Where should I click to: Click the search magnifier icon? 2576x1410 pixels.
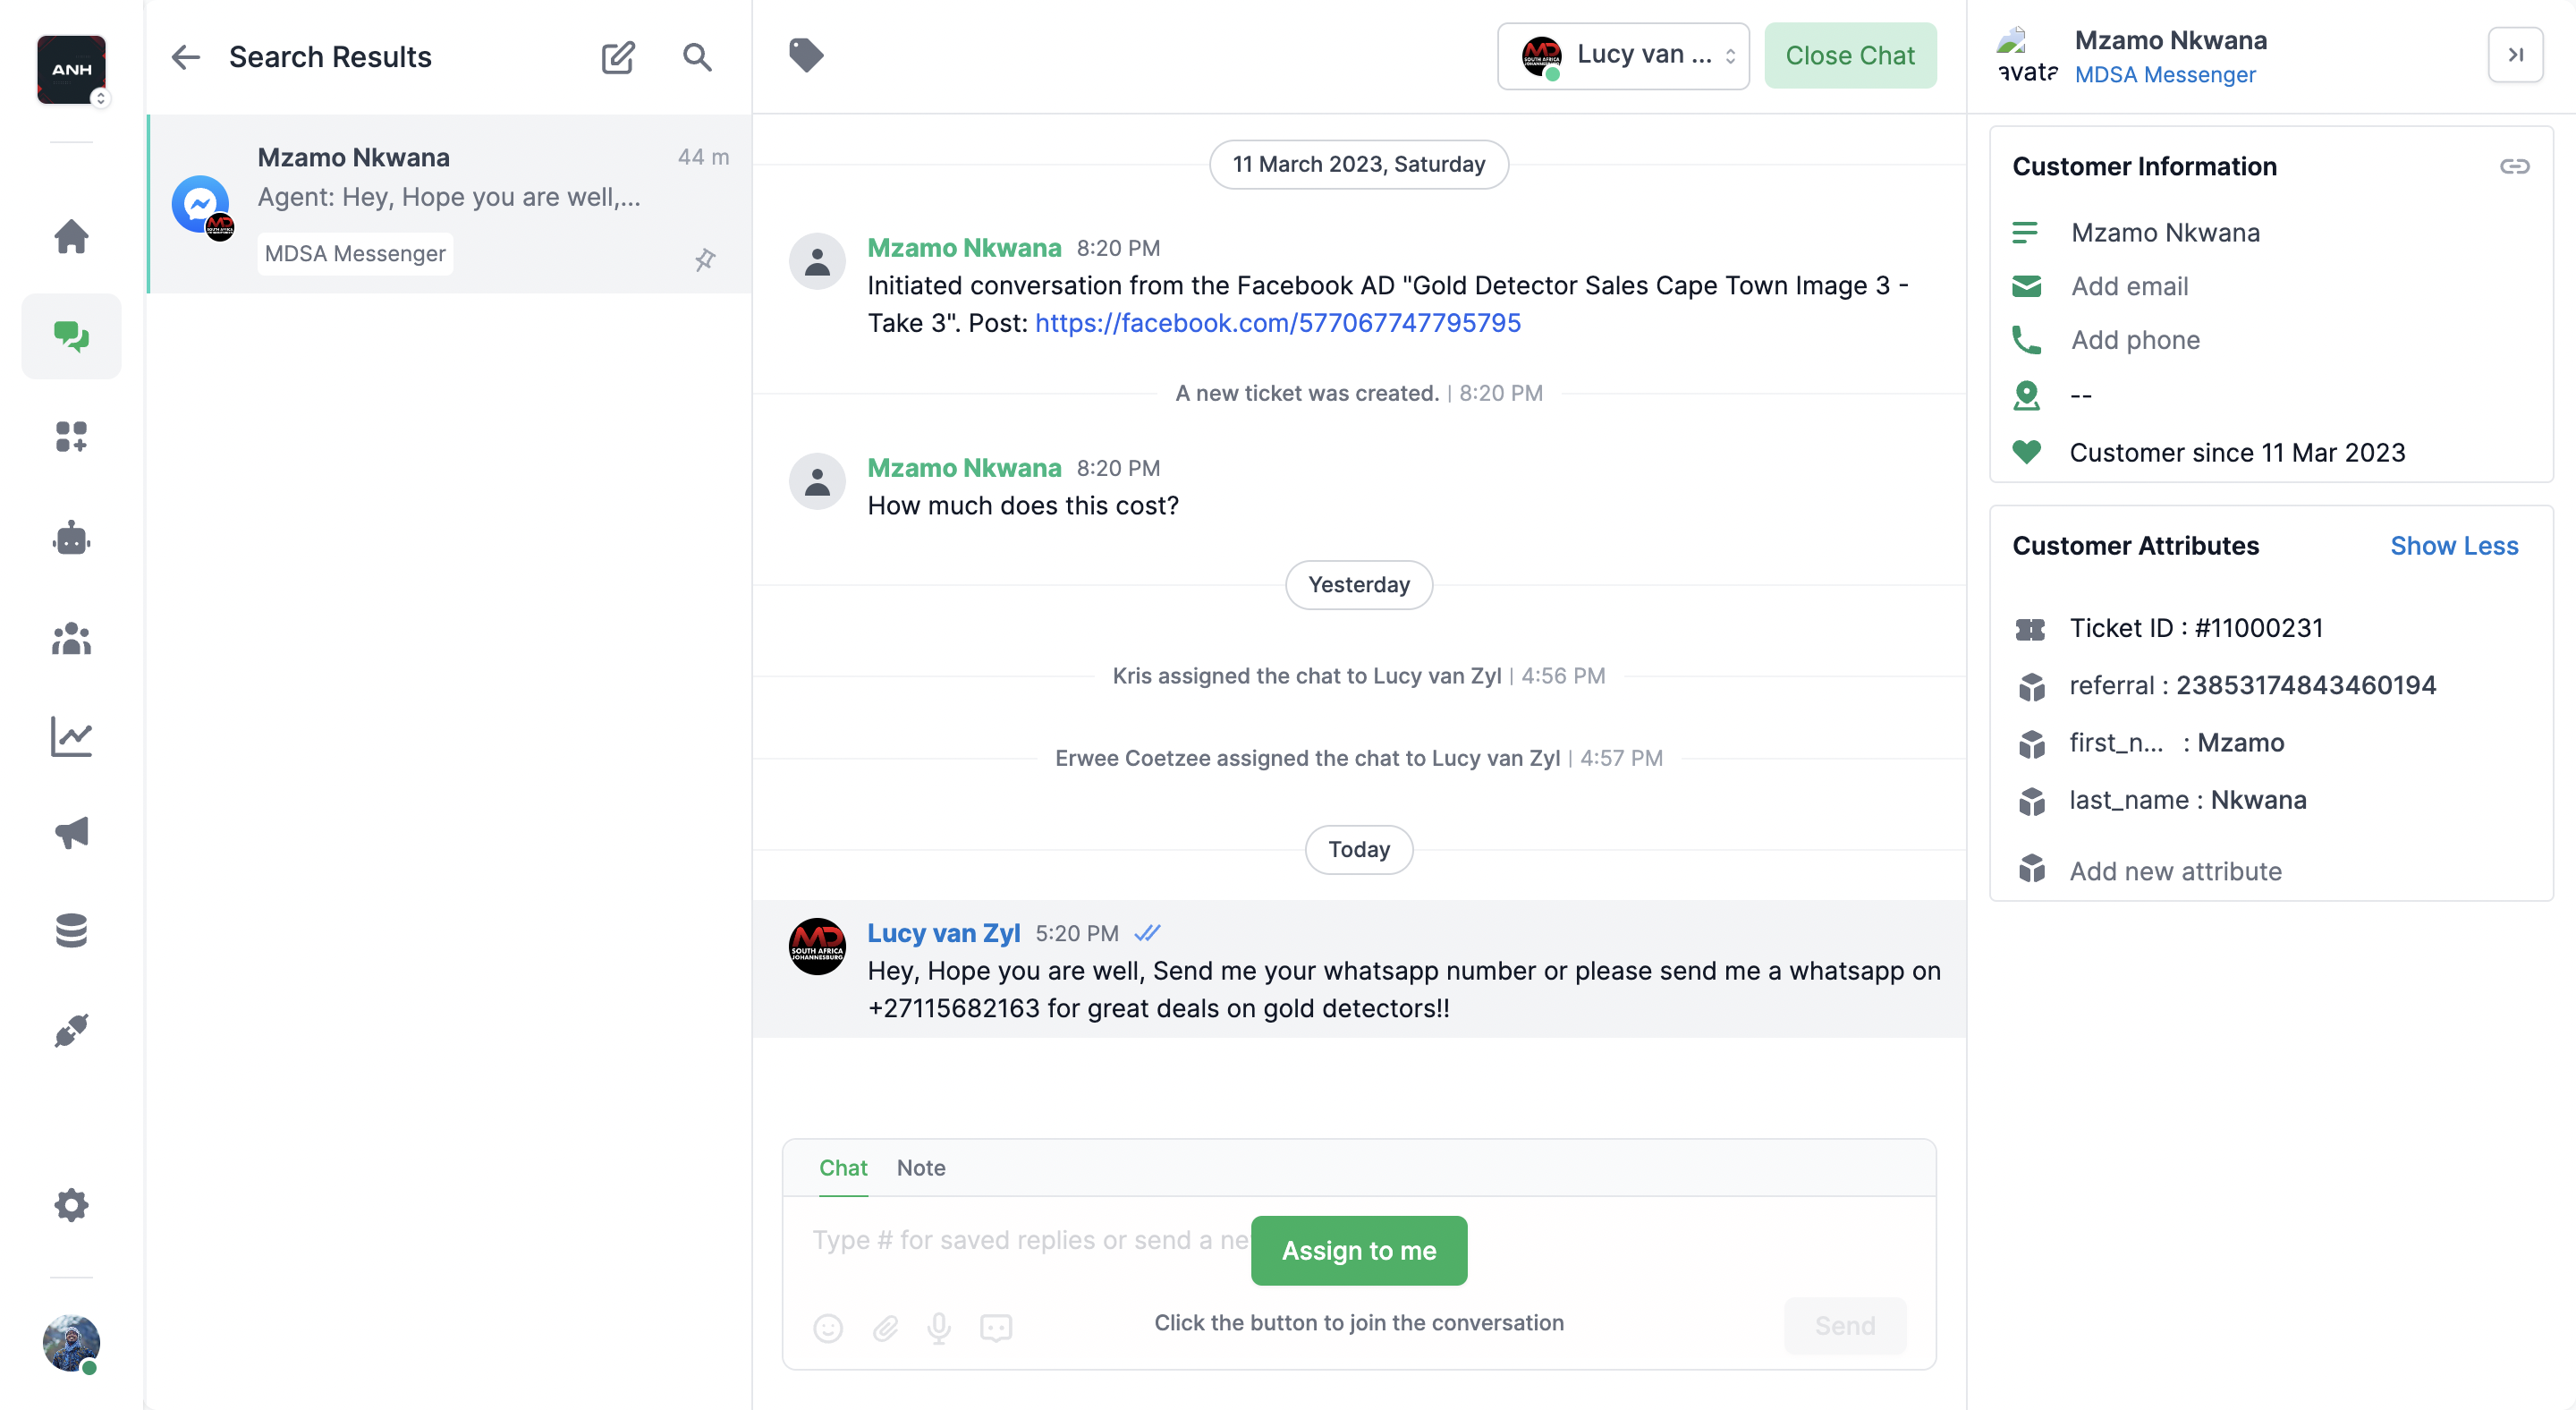pos(697,57)
